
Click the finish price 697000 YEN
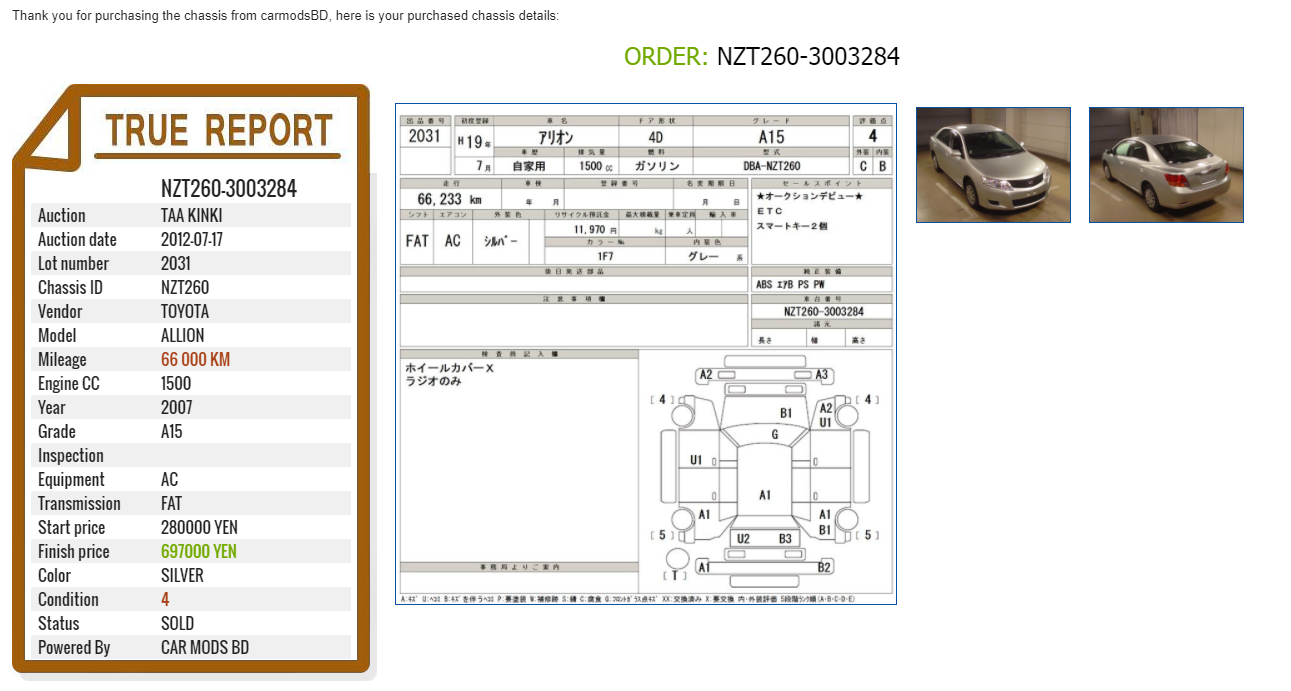point(199,552)
